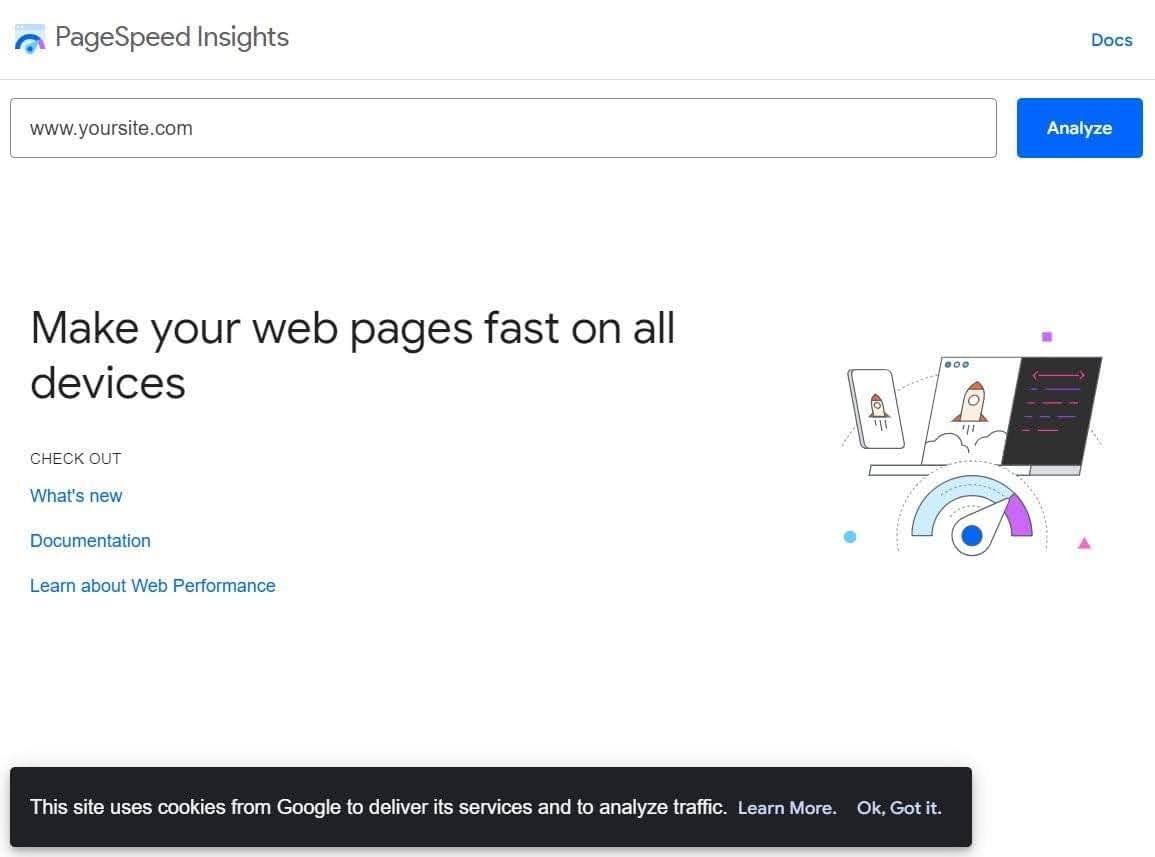
Task: Click the speedometer gauge's blue center dial
Action: [x=971, y=537]
